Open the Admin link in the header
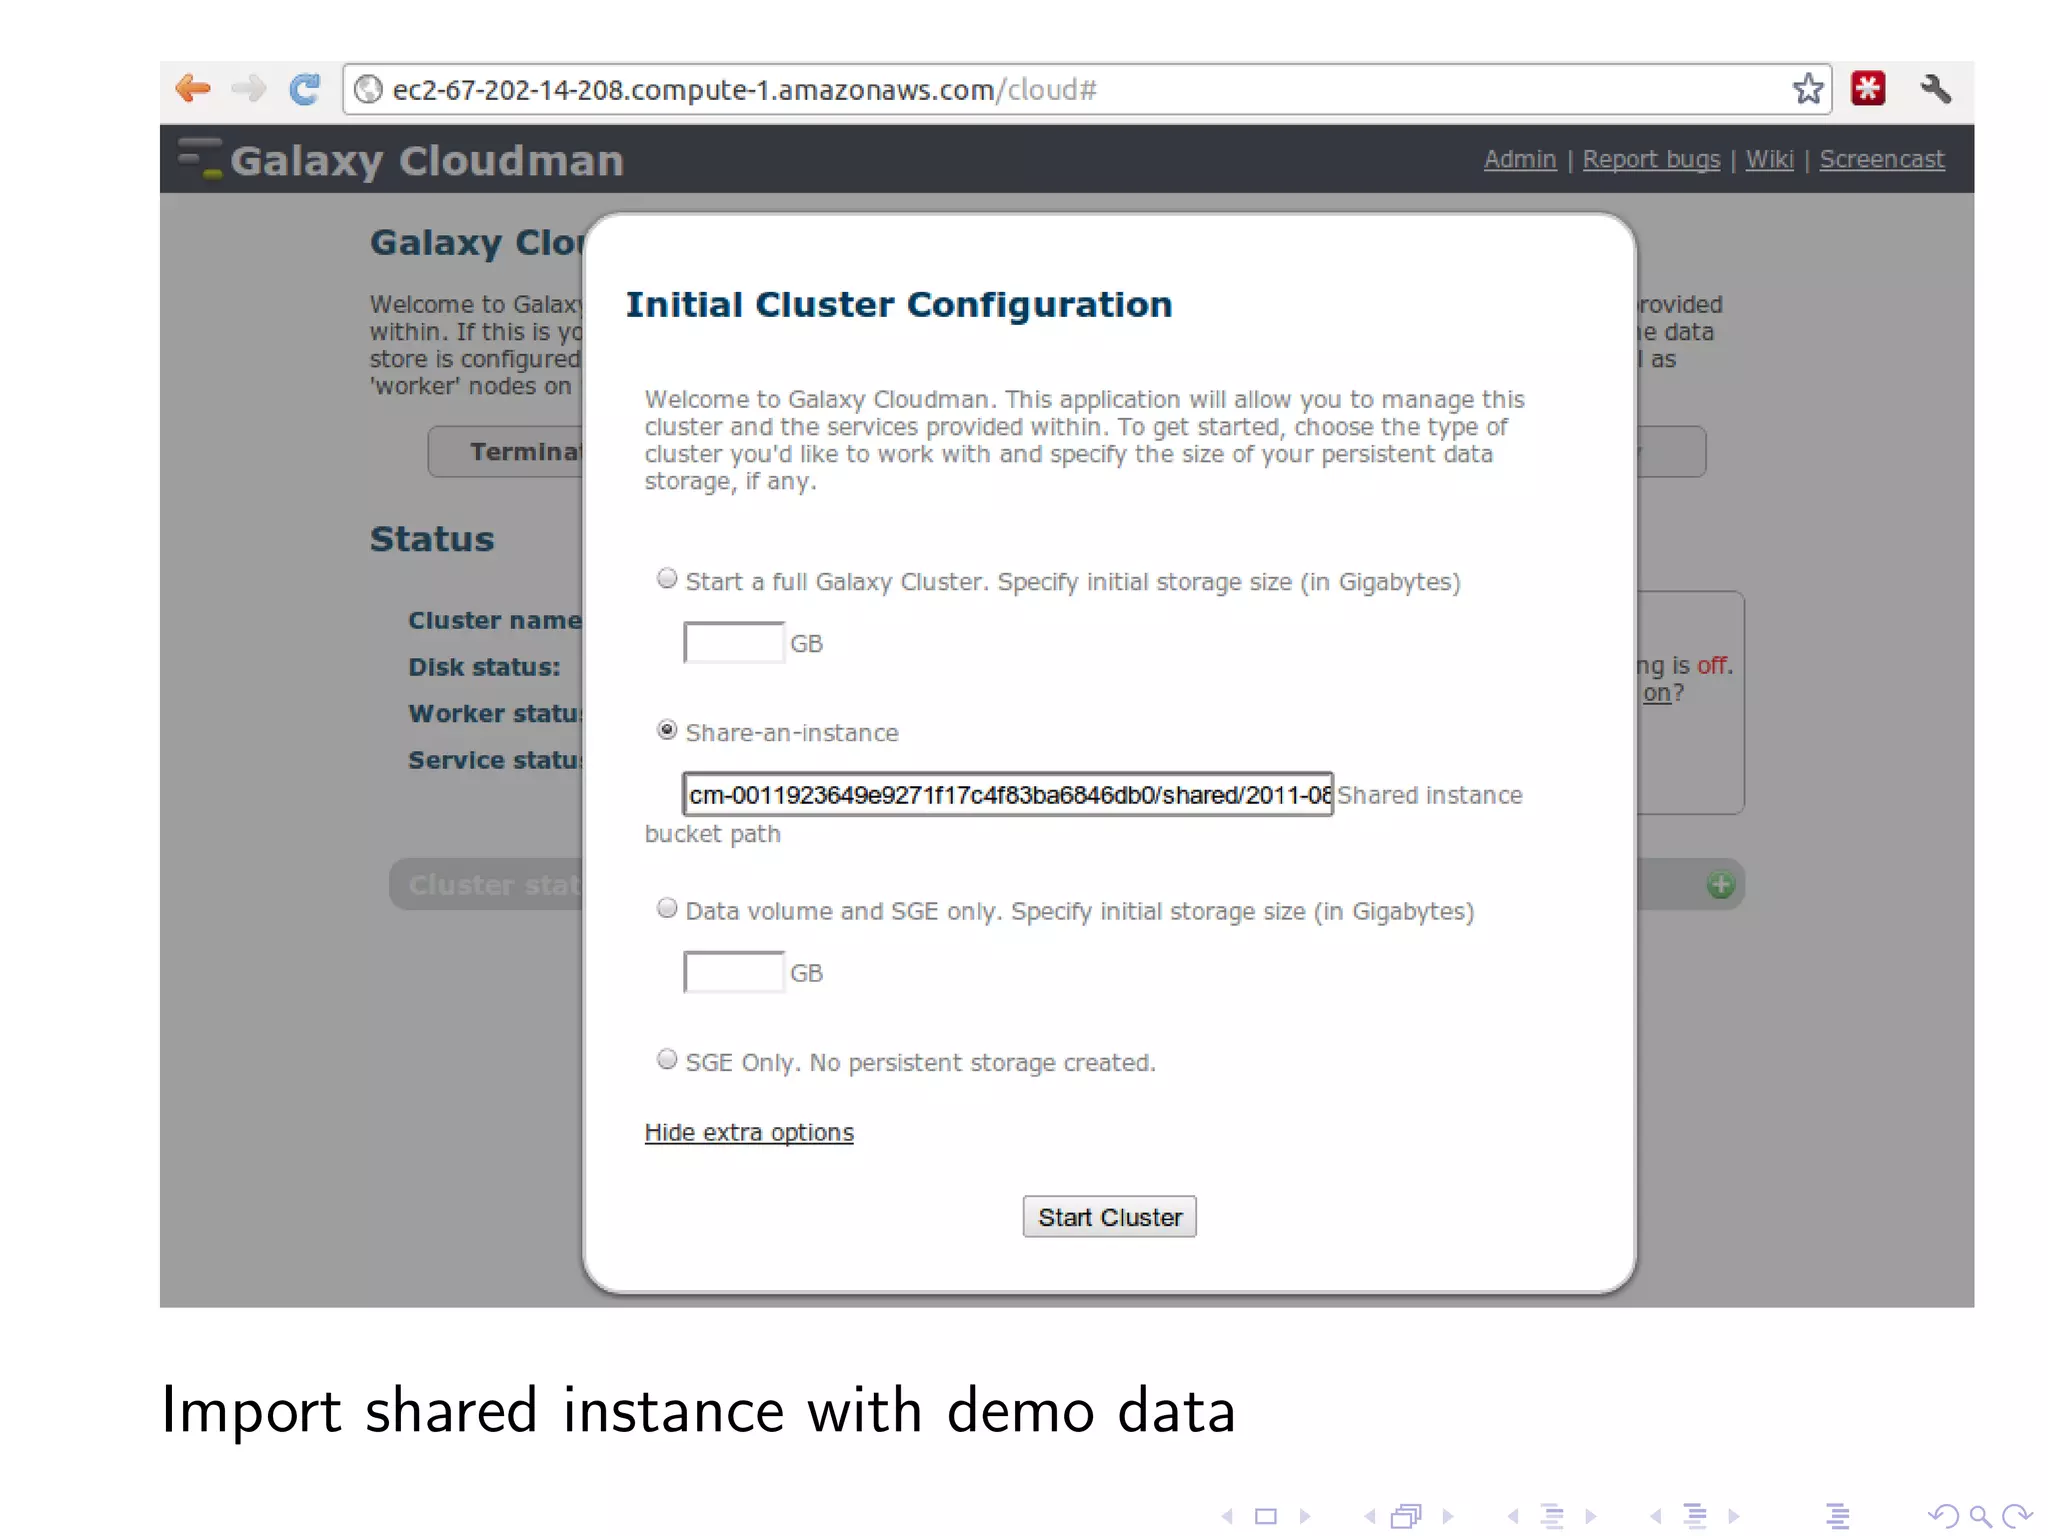This screenshot has width=2048, height=1536. 1520,159
